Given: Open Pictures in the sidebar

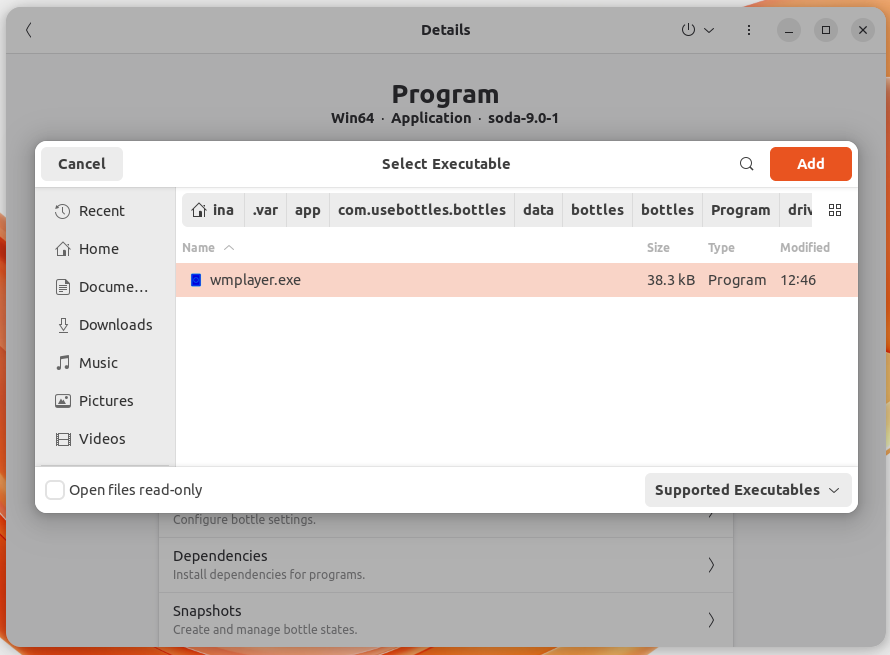Looking at the screenshot, I should click(106, 401).
